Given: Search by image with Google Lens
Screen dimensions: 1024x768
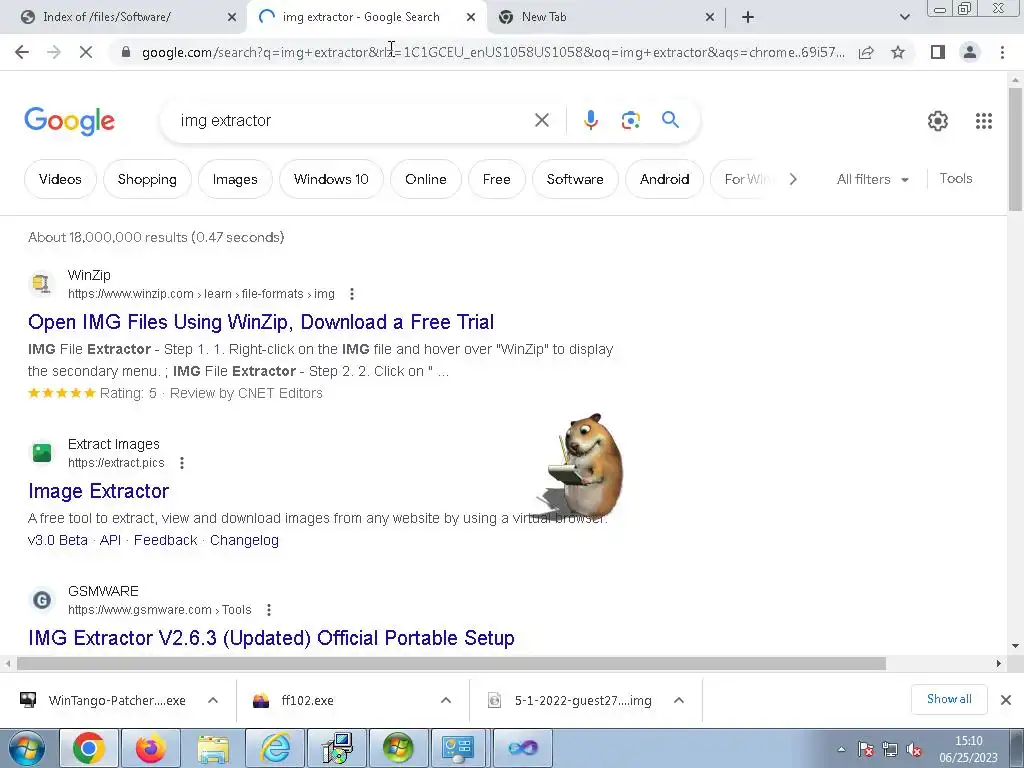Looking at the screenshot, I should (630, 120).
